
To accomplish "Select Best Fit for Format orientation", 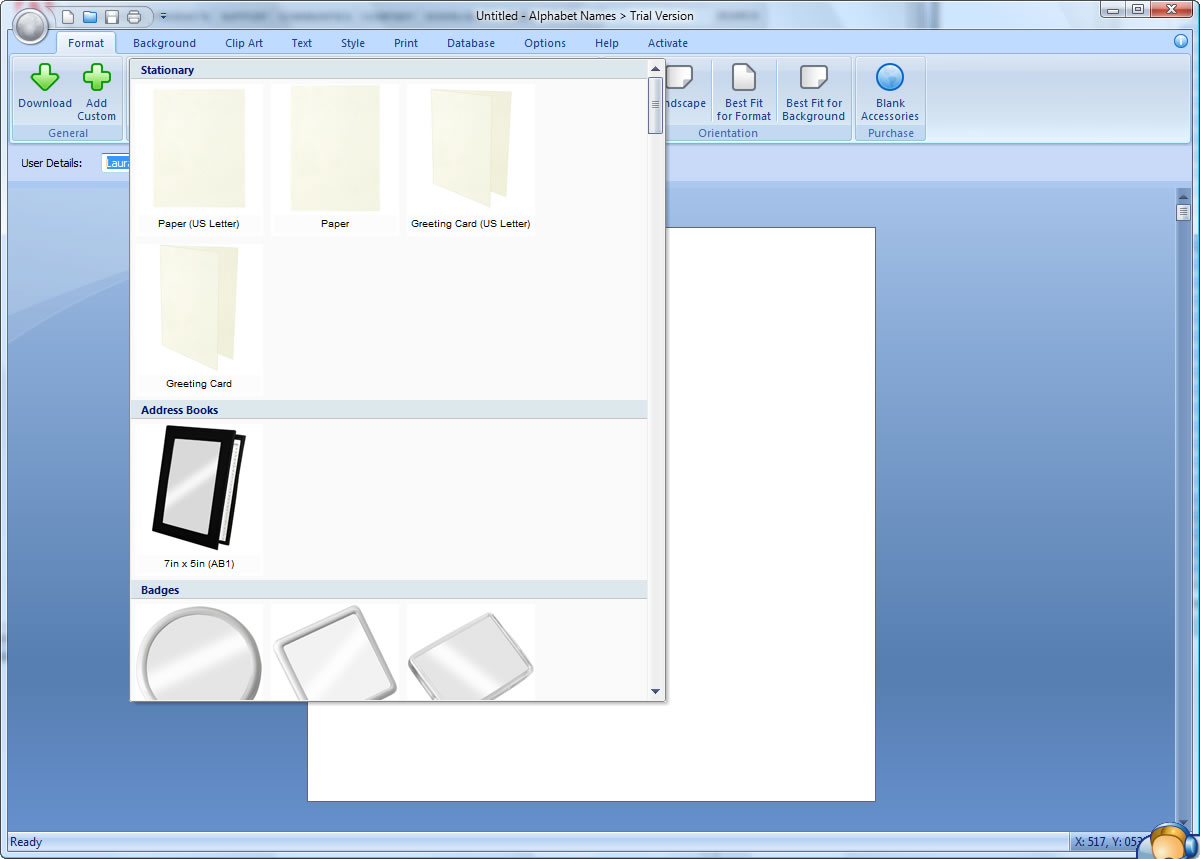I will [744, 92].
